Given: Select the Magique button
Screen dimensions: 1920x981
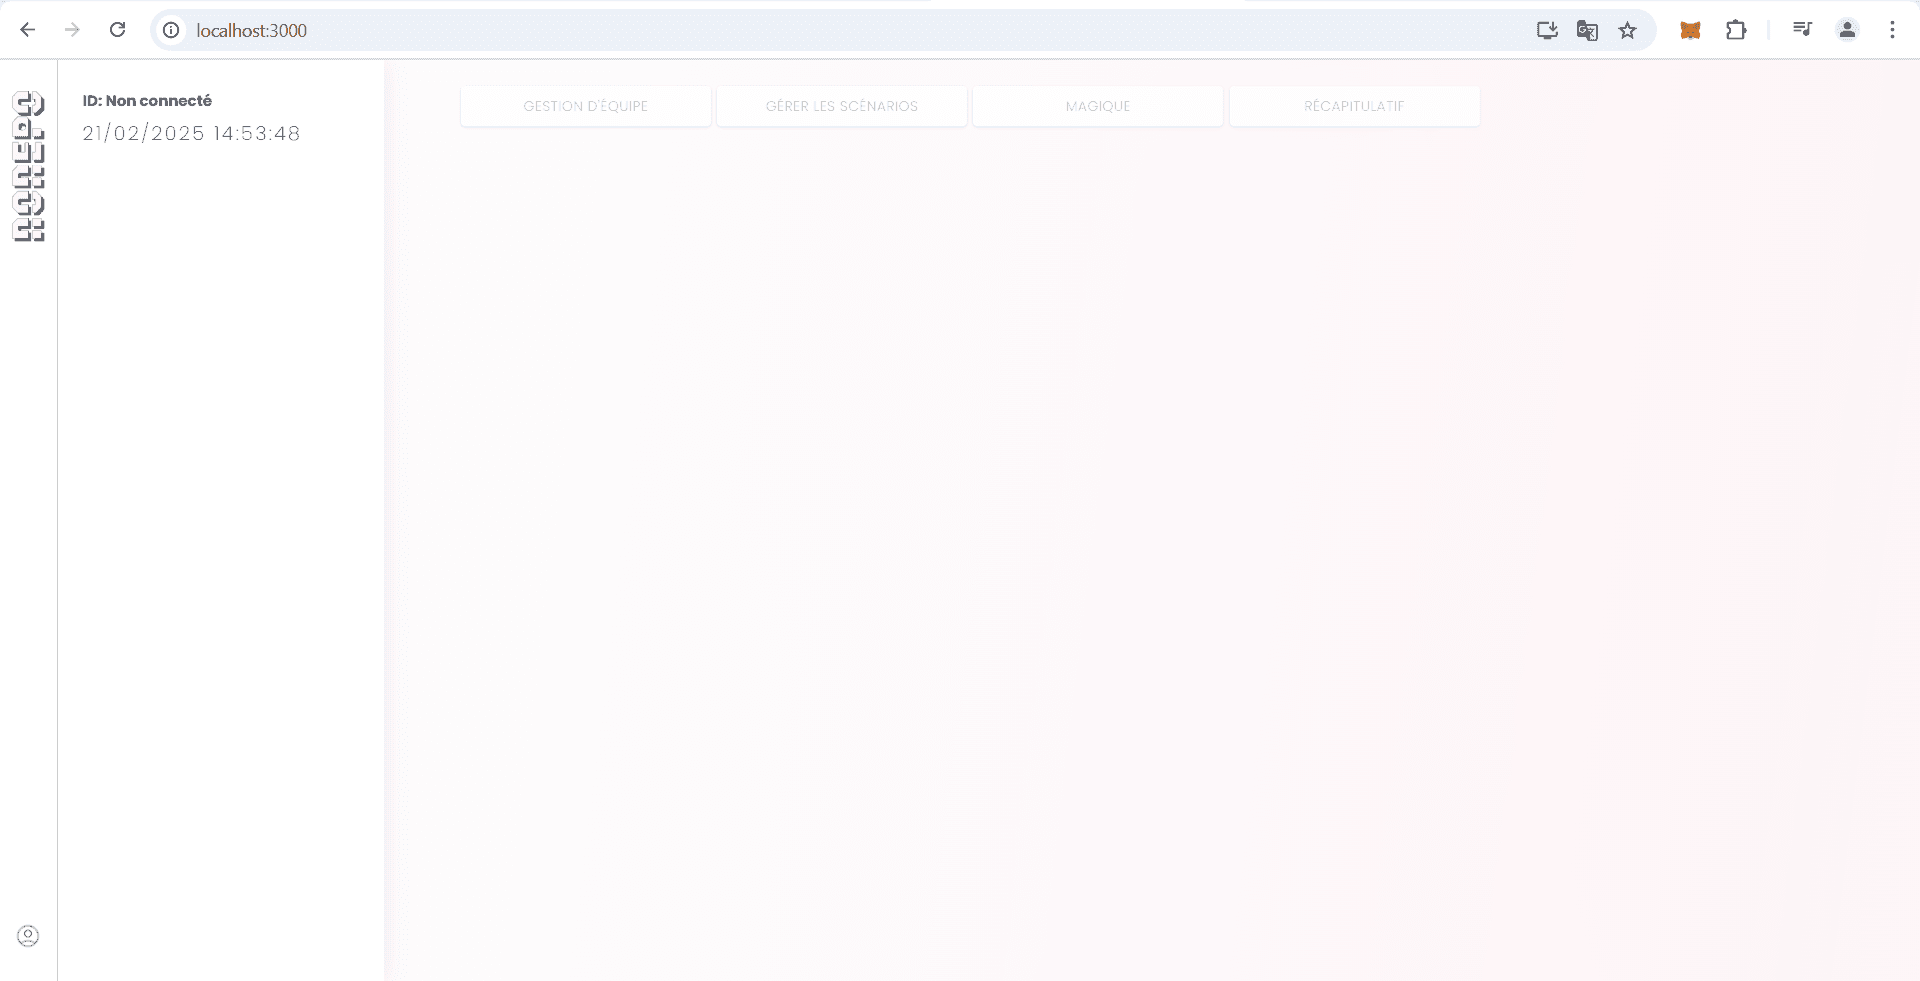Looking at the screenshot, I should coord(1097,106).
